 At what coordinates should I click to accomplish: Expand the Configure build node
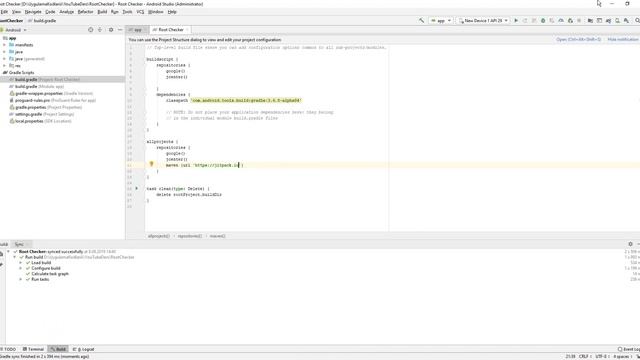tap(21, 269)
